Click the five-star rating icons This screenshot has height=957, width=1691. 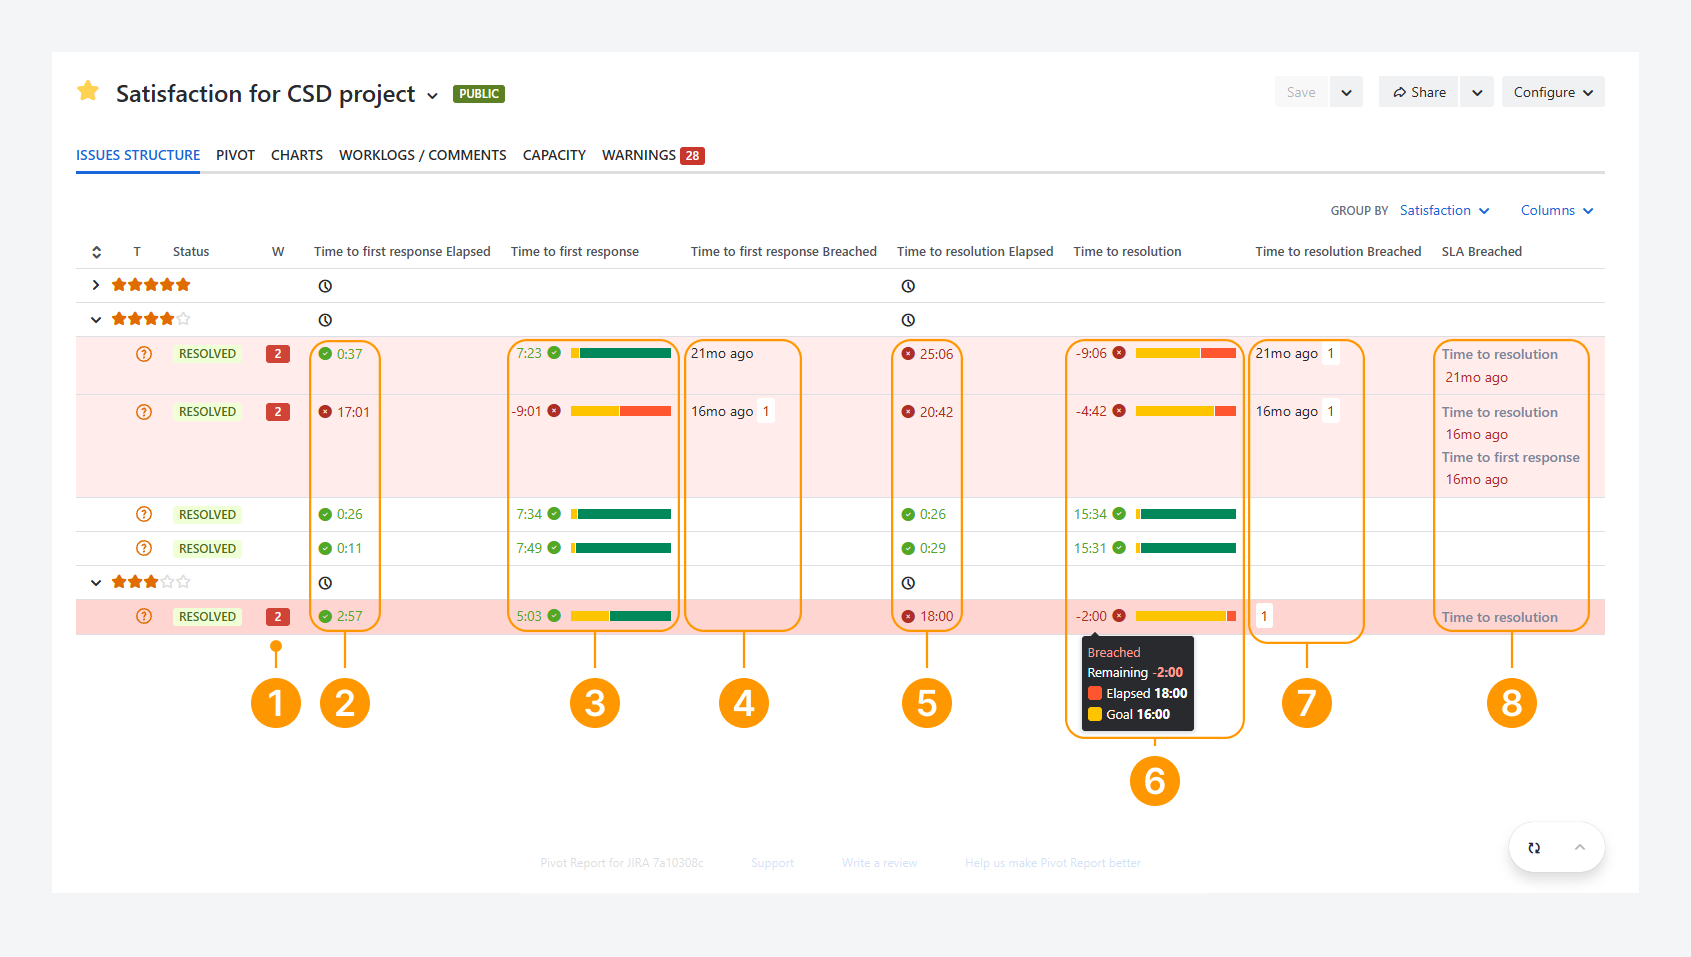click(151, 285)
